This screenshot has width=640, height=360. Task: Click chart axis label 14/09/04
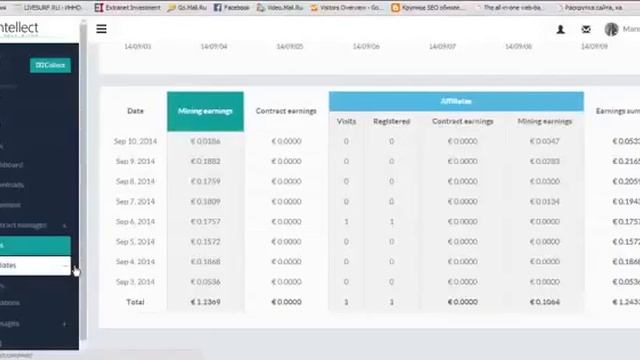pyautogui.click(x=213, y=47)
